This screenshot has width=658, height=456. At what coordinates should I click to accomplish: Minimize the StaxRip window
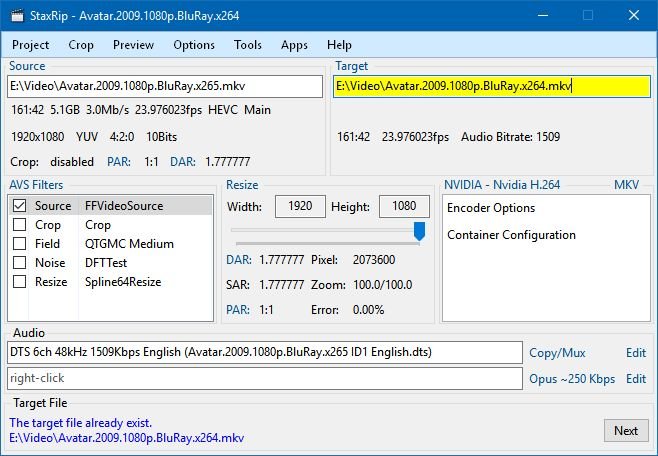543,16
